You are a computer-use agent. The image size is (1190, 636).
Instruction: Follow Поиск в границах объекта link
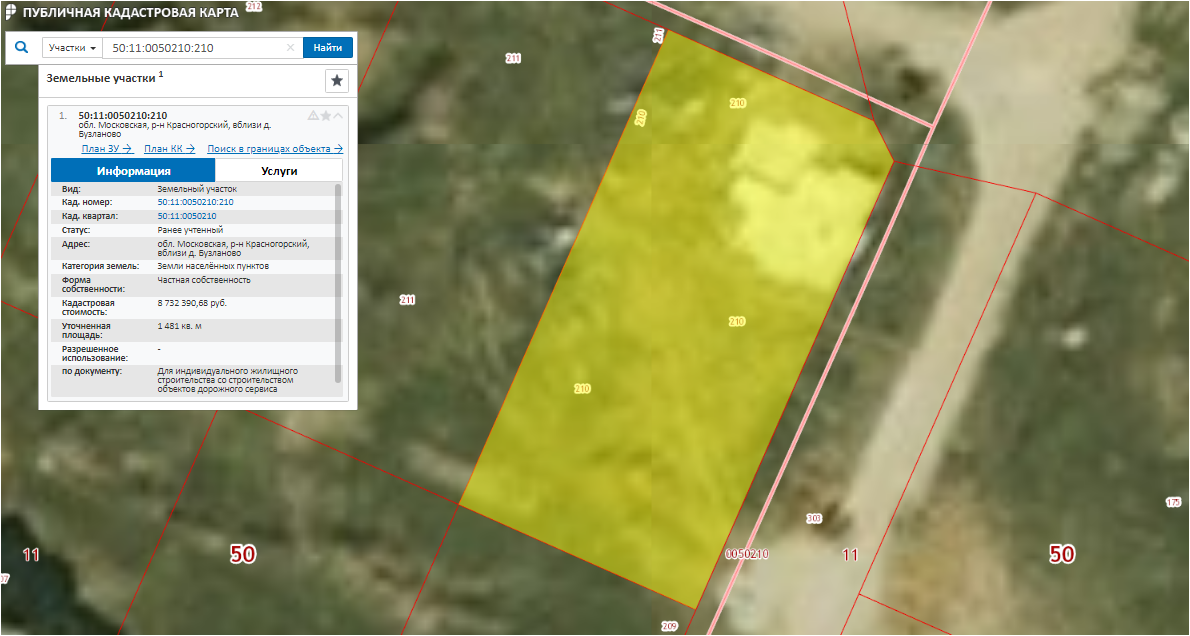tap(275, 149)
